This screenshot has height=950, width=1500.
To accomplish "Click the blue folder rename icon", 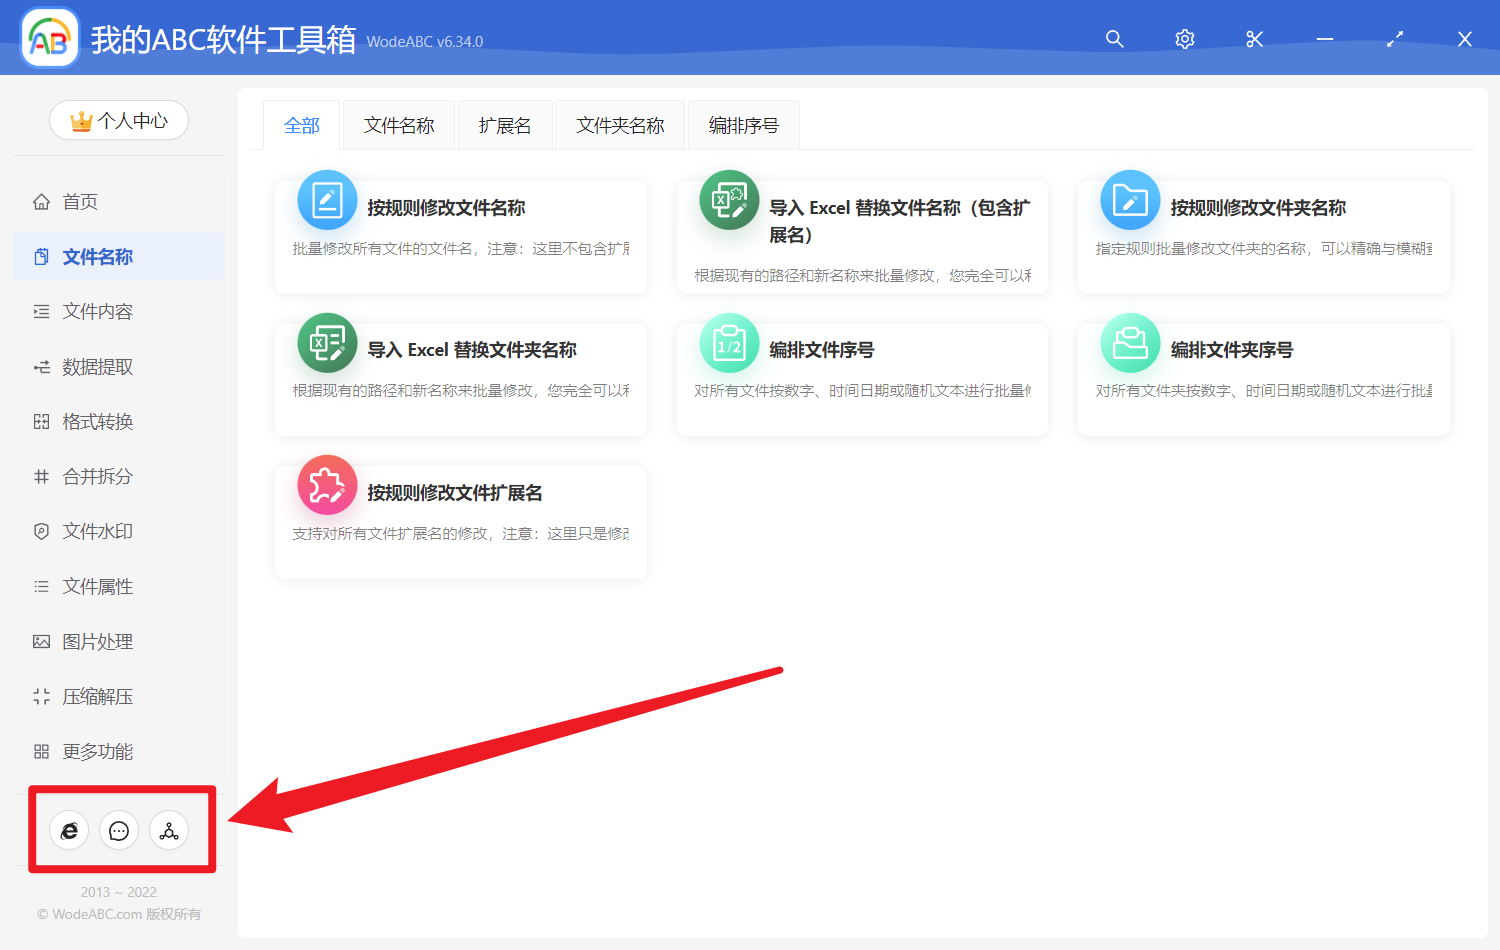I will [1130, 201].
